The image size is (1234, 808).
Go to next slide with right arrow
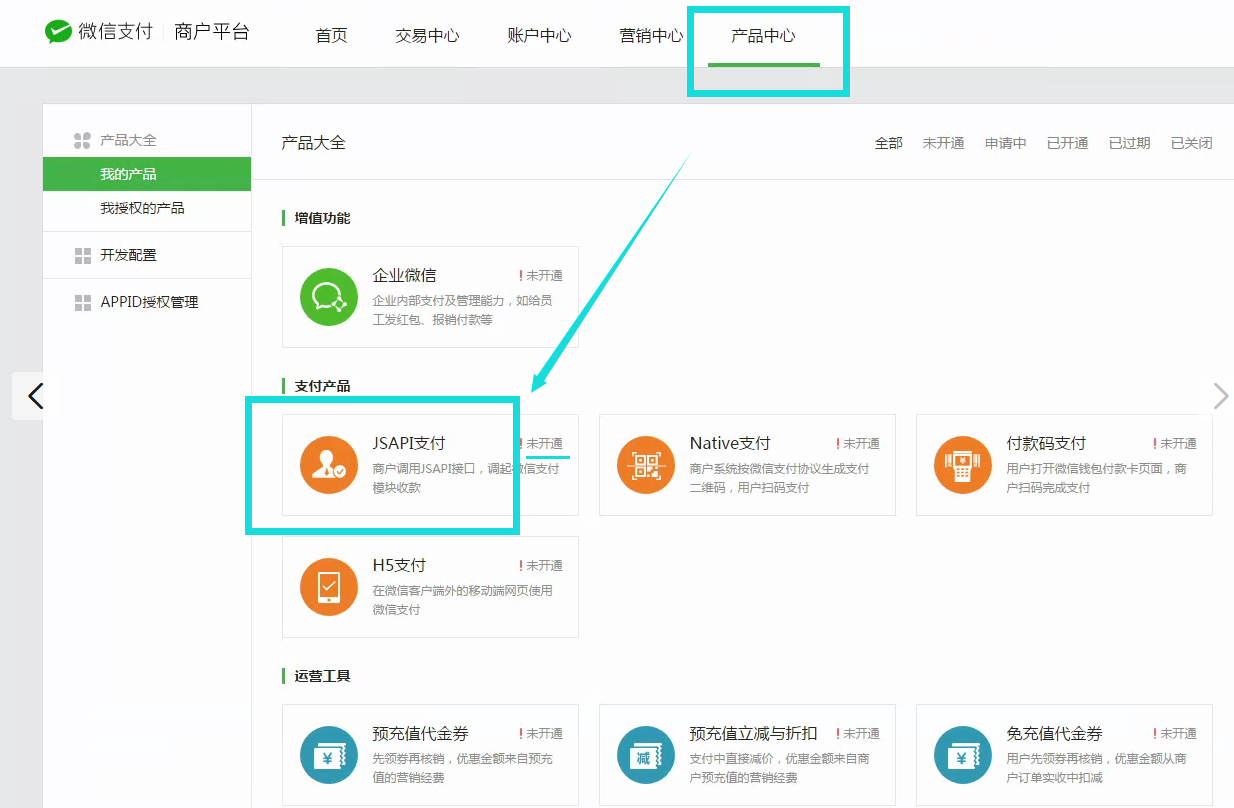point(1219,396)
